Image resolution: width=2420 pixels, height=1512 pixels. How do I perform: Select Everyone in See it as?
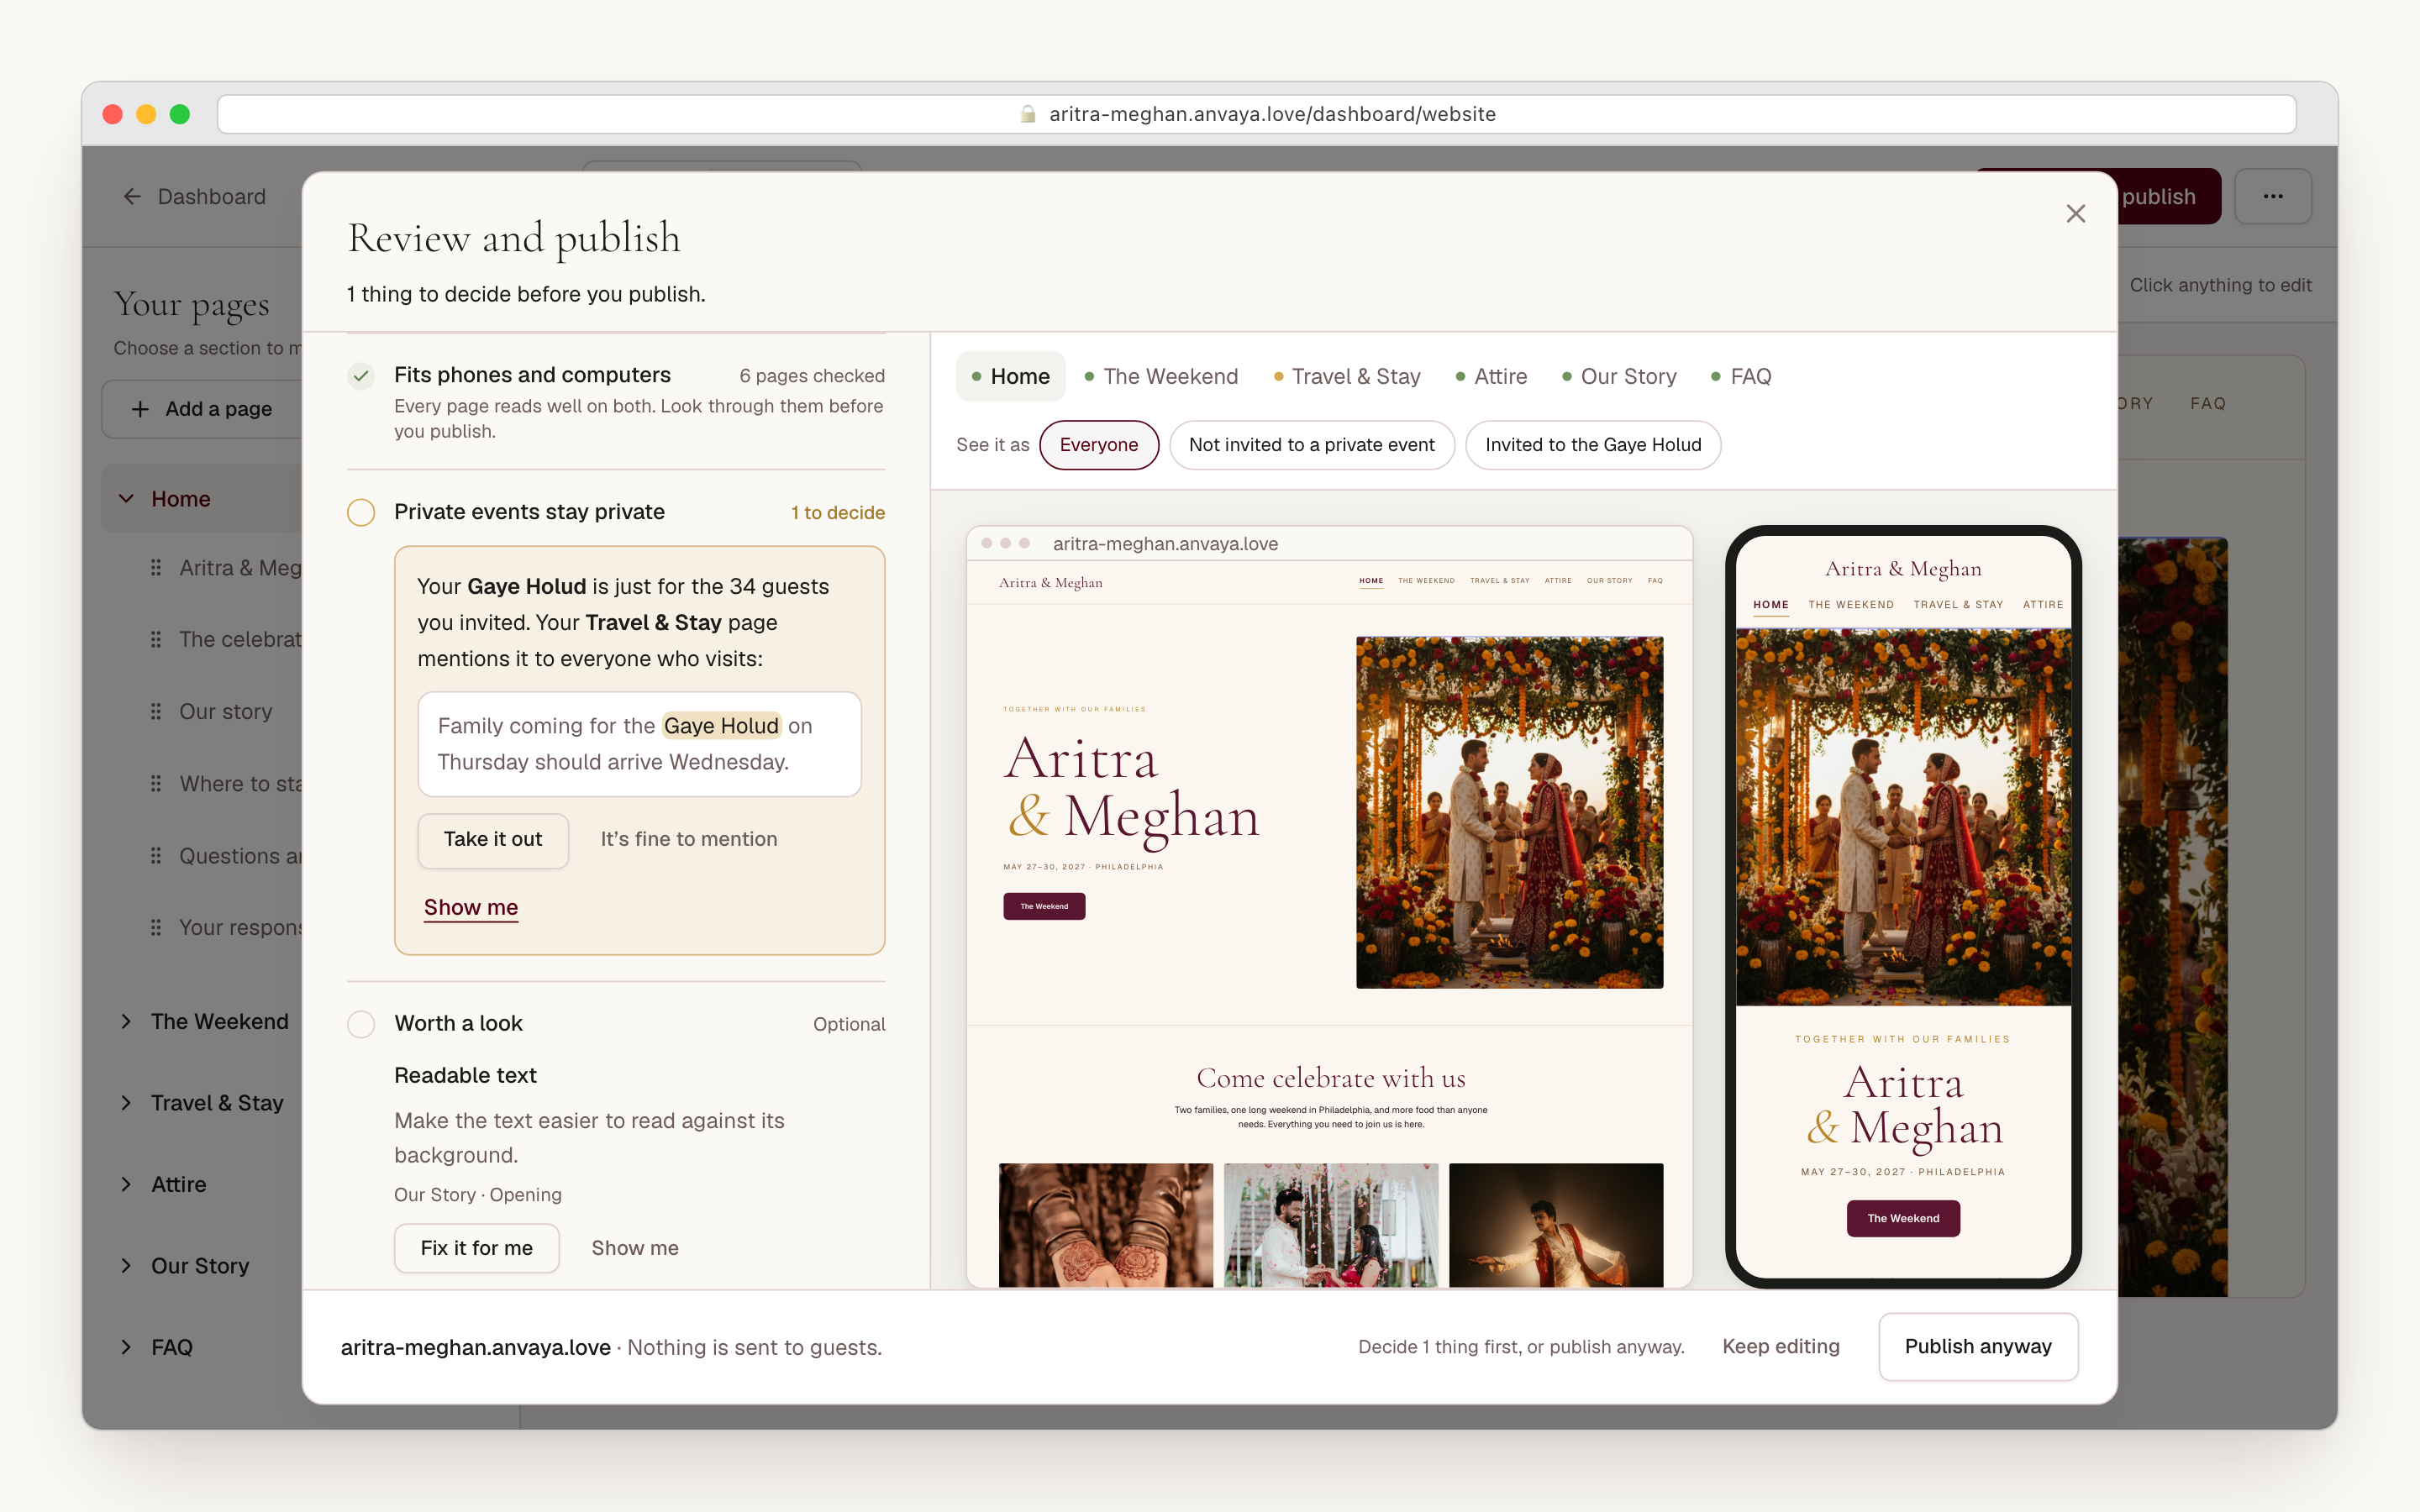coord(1098,445)
